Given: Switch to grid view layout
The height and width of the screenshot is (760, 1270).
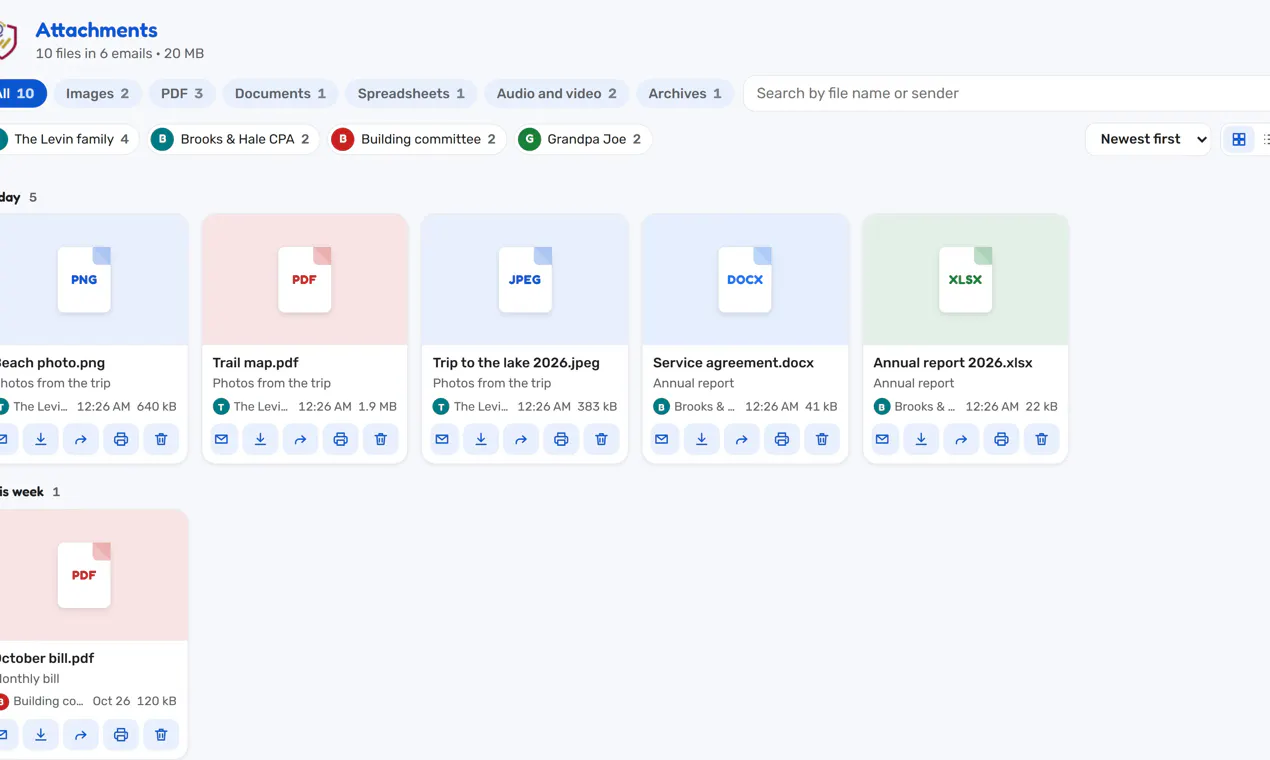Looking at the screenshot, I should 1239,139.
